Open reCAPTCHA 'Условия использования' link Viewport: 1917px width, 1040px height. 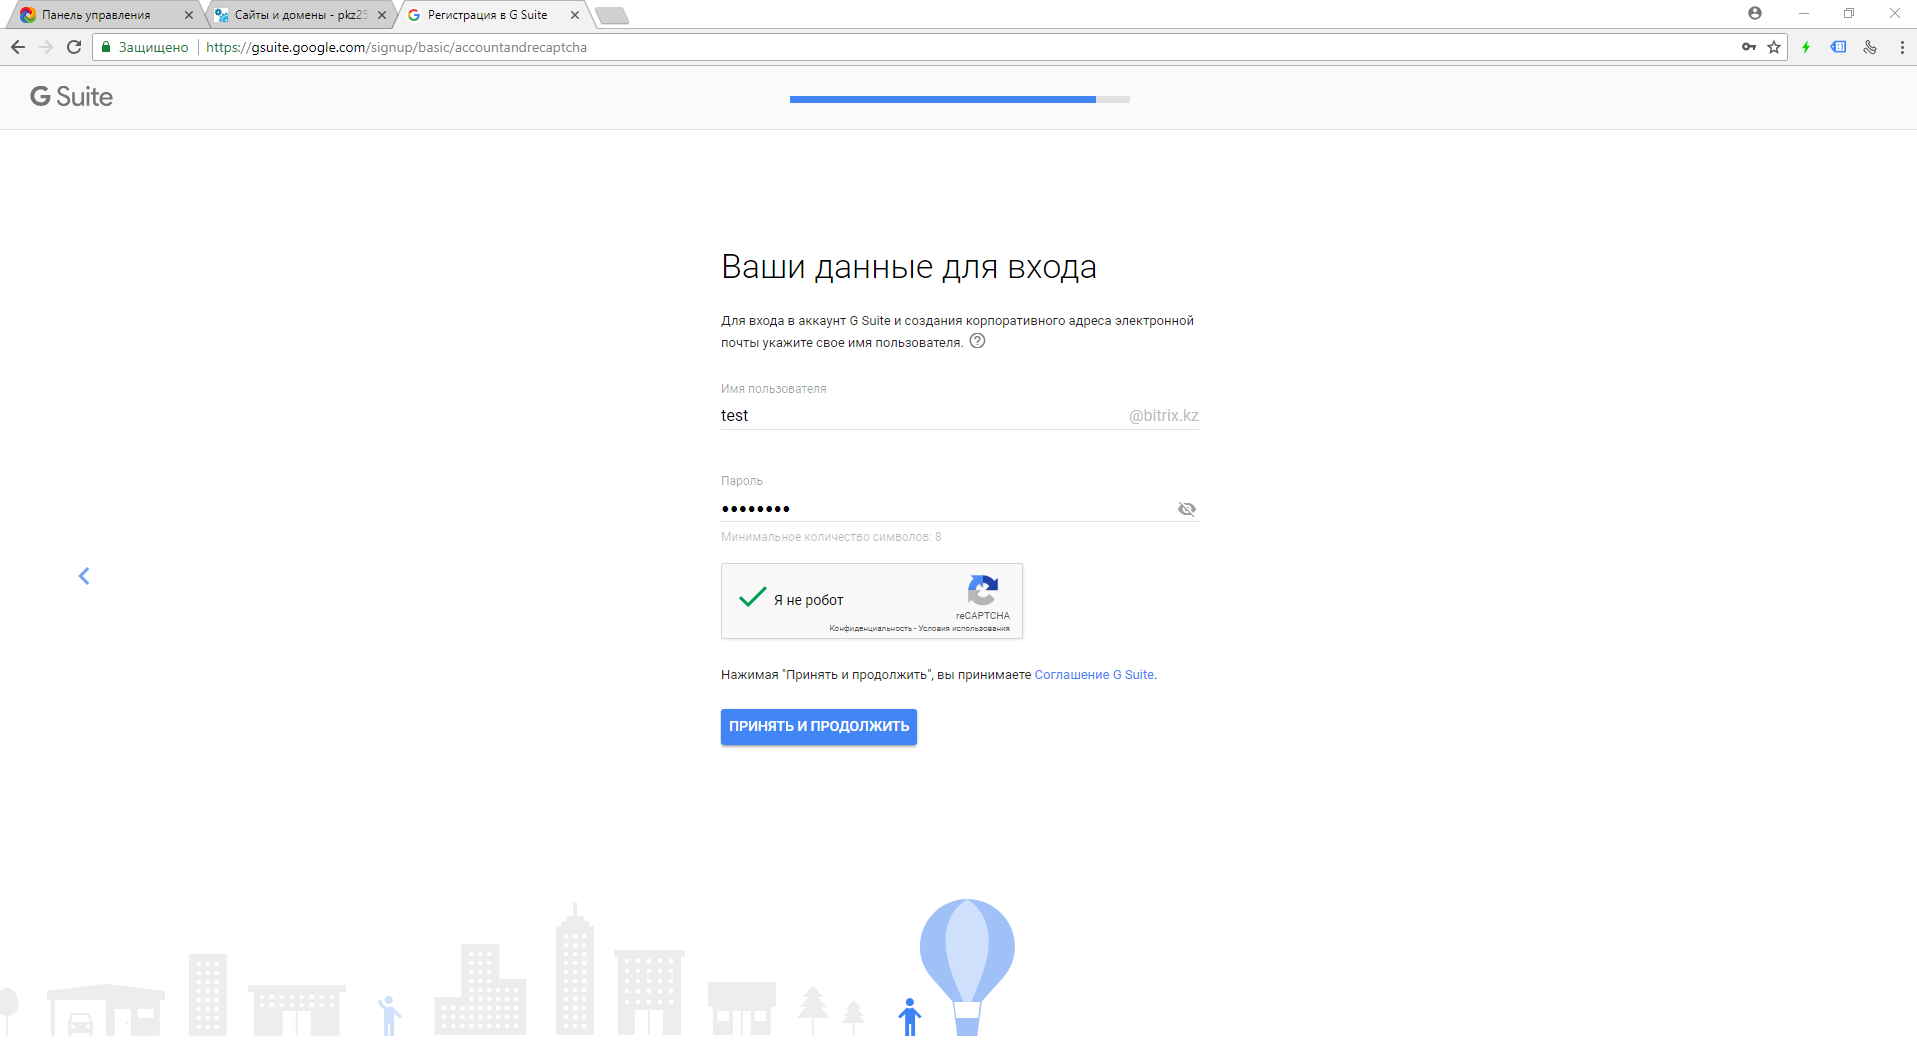click(964, 629)
